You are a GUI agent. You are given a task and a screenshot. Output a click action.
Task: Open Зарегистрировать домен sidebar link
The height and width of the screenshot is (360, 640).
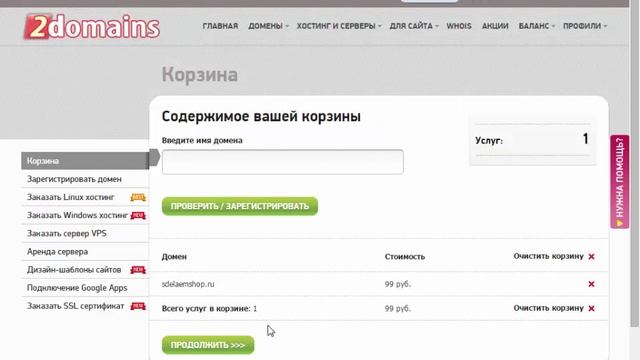click(x=74, y=179)
